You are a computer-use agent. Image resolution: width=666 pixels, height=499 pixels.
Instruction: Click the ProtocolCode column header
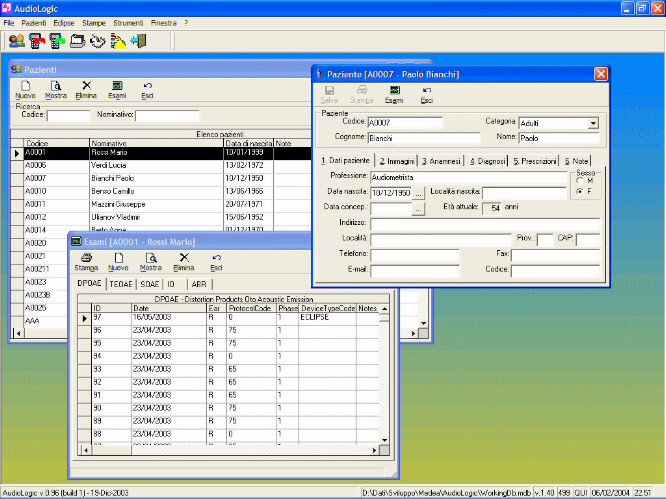click(251, 308)
